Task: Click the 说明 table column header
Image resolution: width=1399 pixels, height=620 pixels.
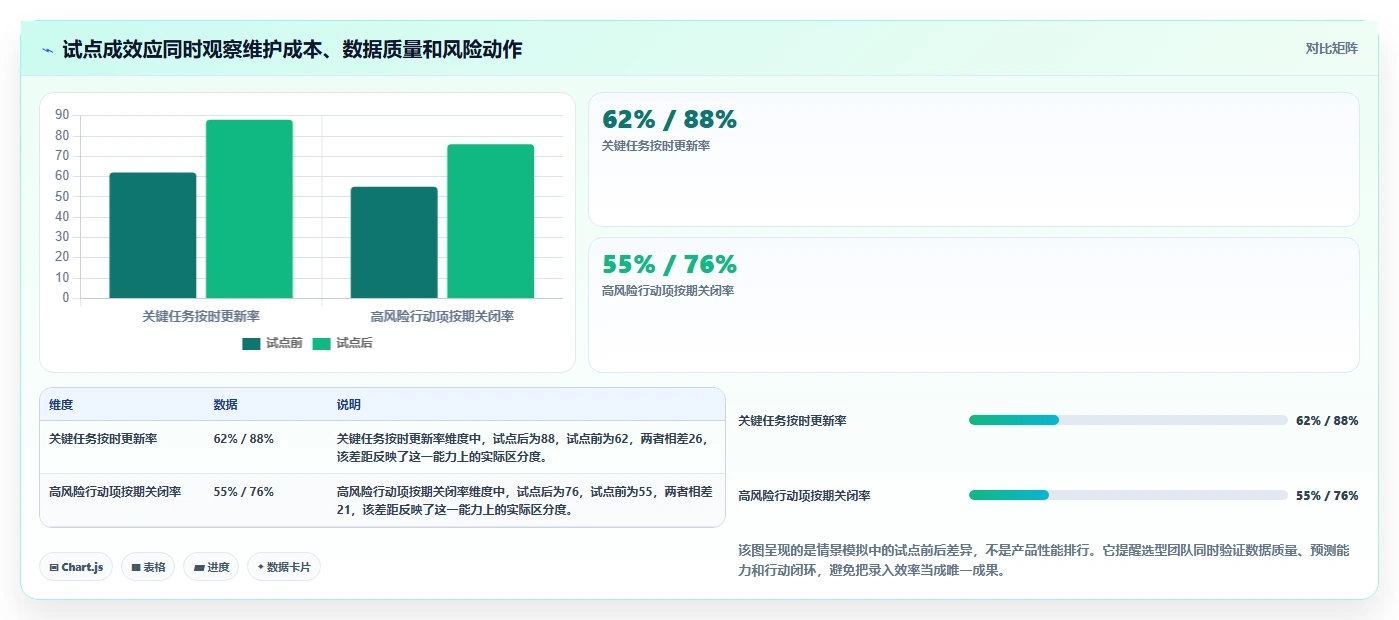Action: tap(349, 405)
